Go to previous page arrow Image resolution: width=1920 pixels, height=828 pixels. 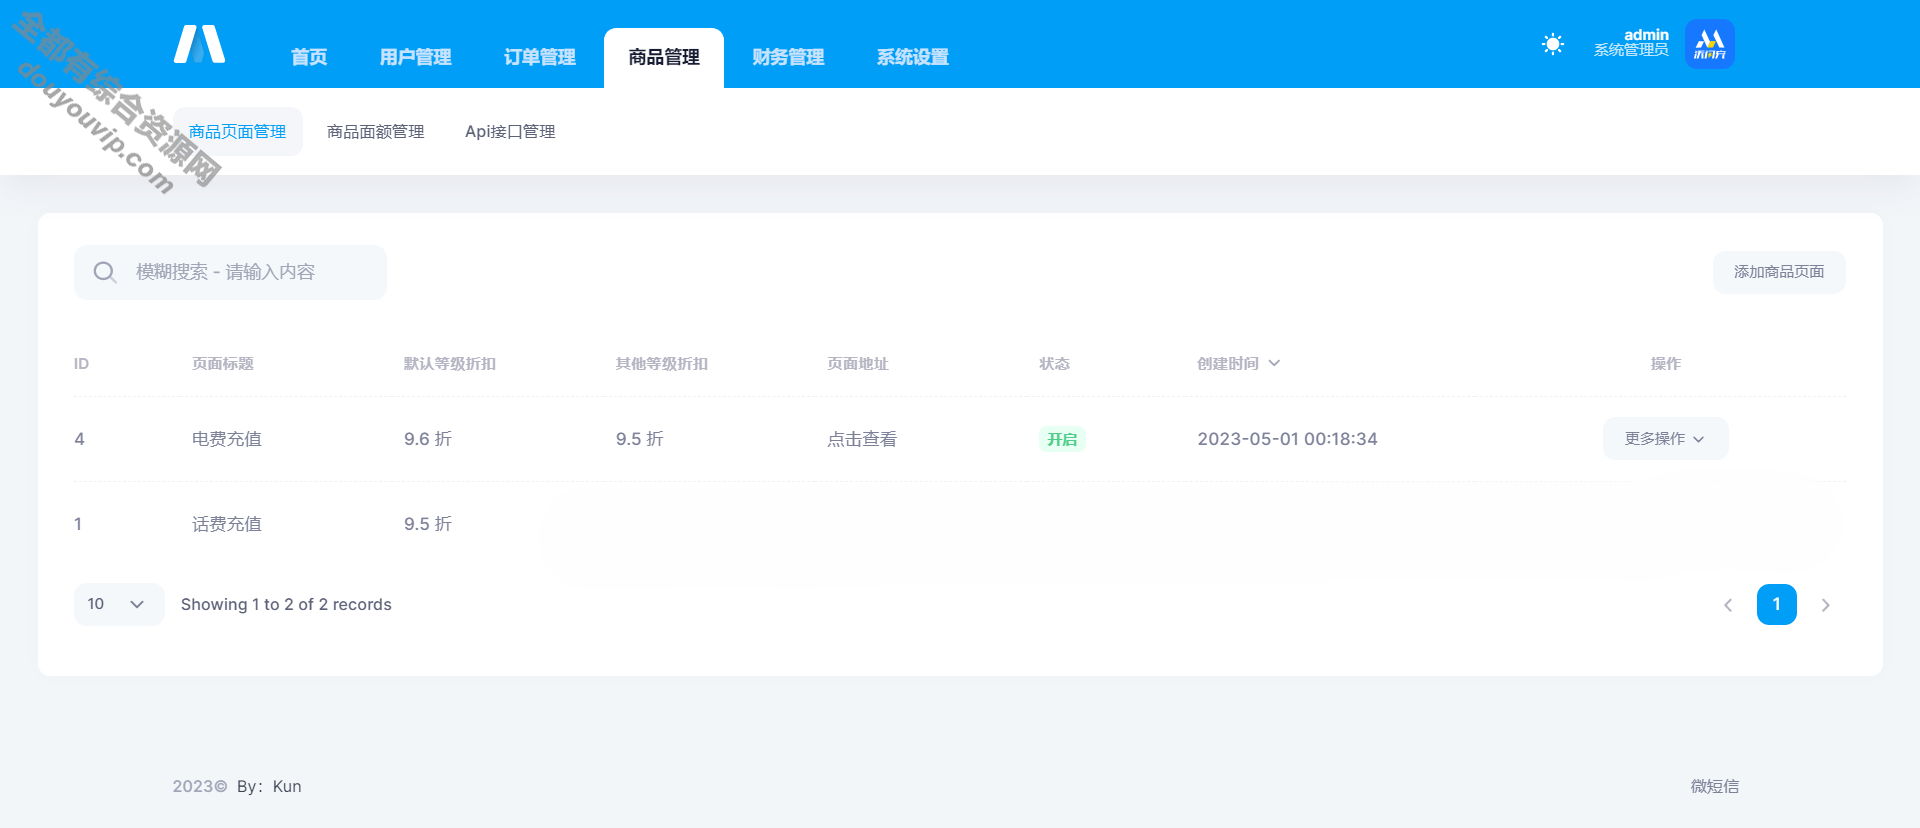(1728, 605)
